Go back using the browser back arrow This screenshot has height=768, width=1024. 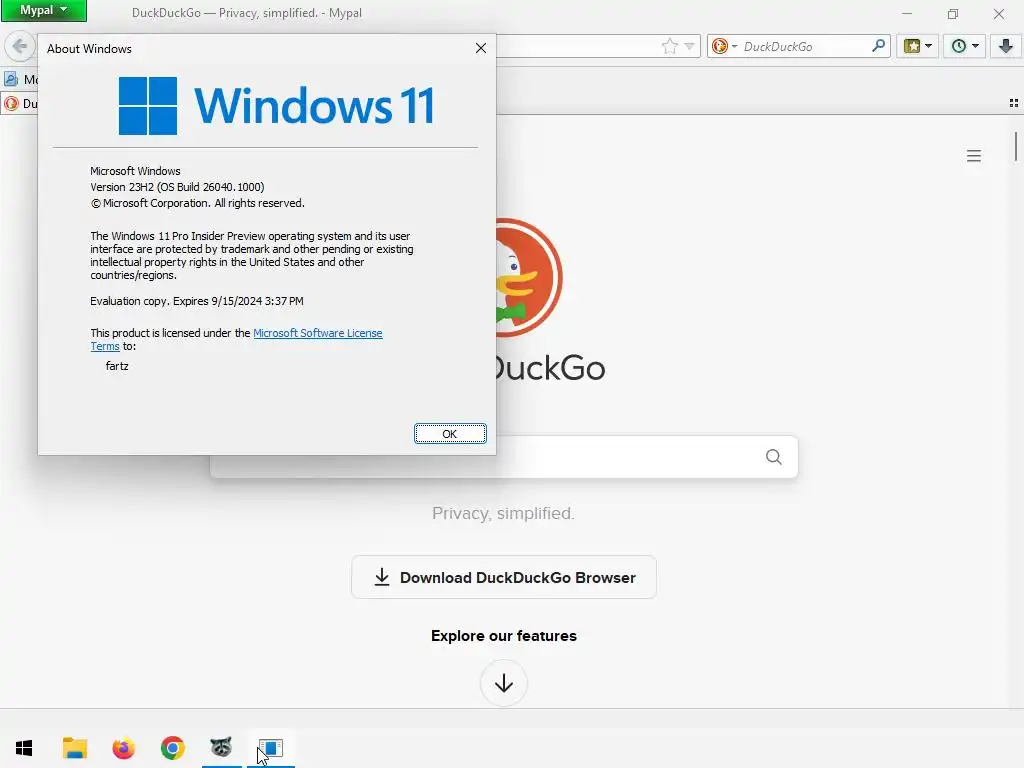[20, 46]
